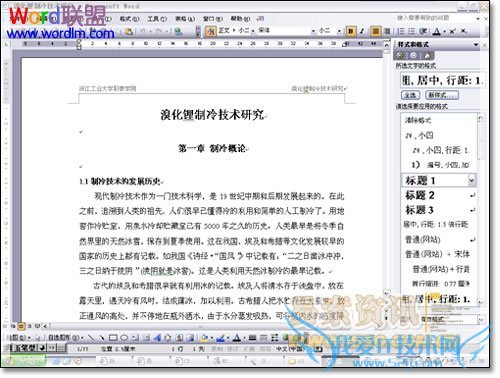Click the distributed alignment icon
This screenshot has width=500, height=378.
coord(387,31)
